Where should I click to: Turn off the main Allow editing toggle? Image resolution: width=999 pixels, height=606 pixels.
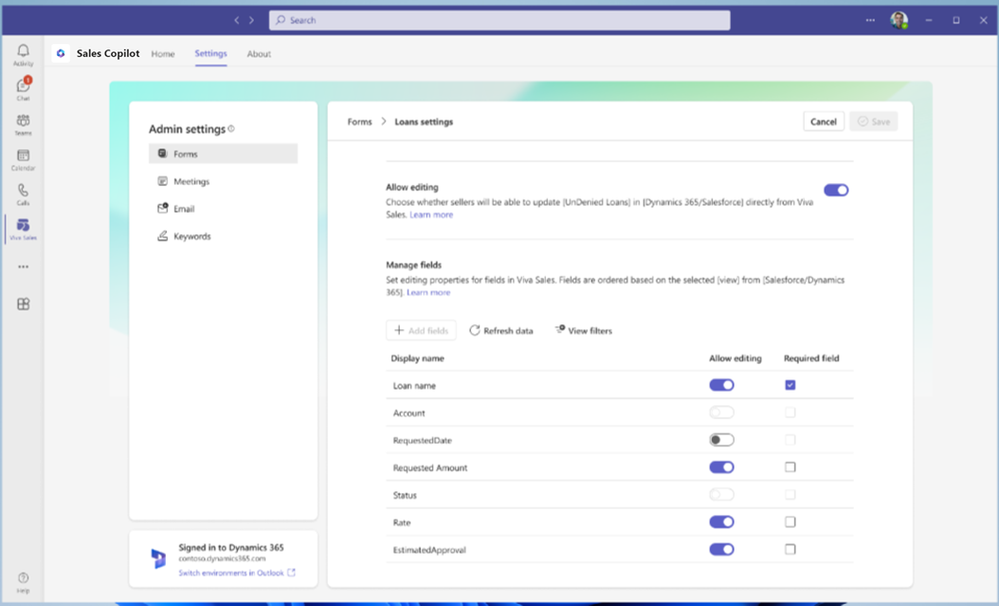(x=836, y=190)
